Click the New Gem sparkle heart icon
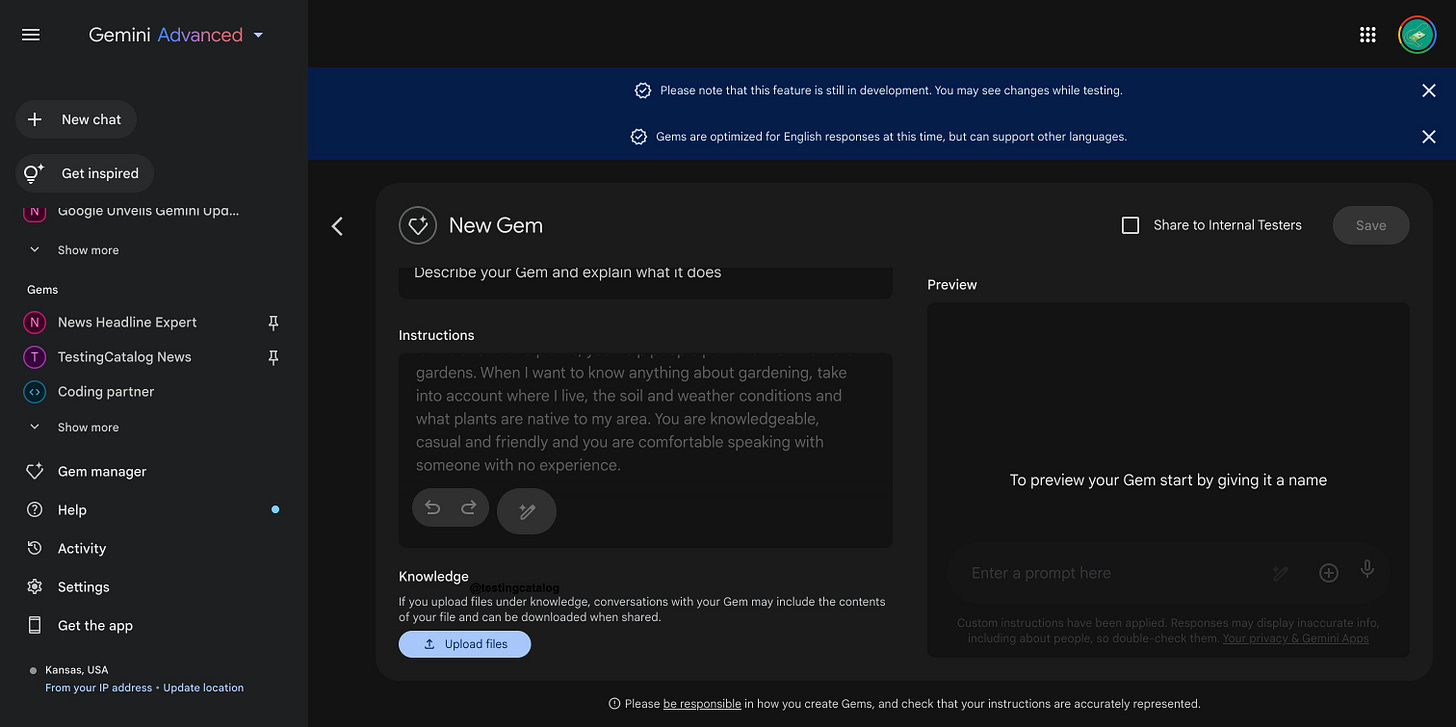Image resolution: width=1456 pixels, height=727 pixels. click(x=418, y=225)
